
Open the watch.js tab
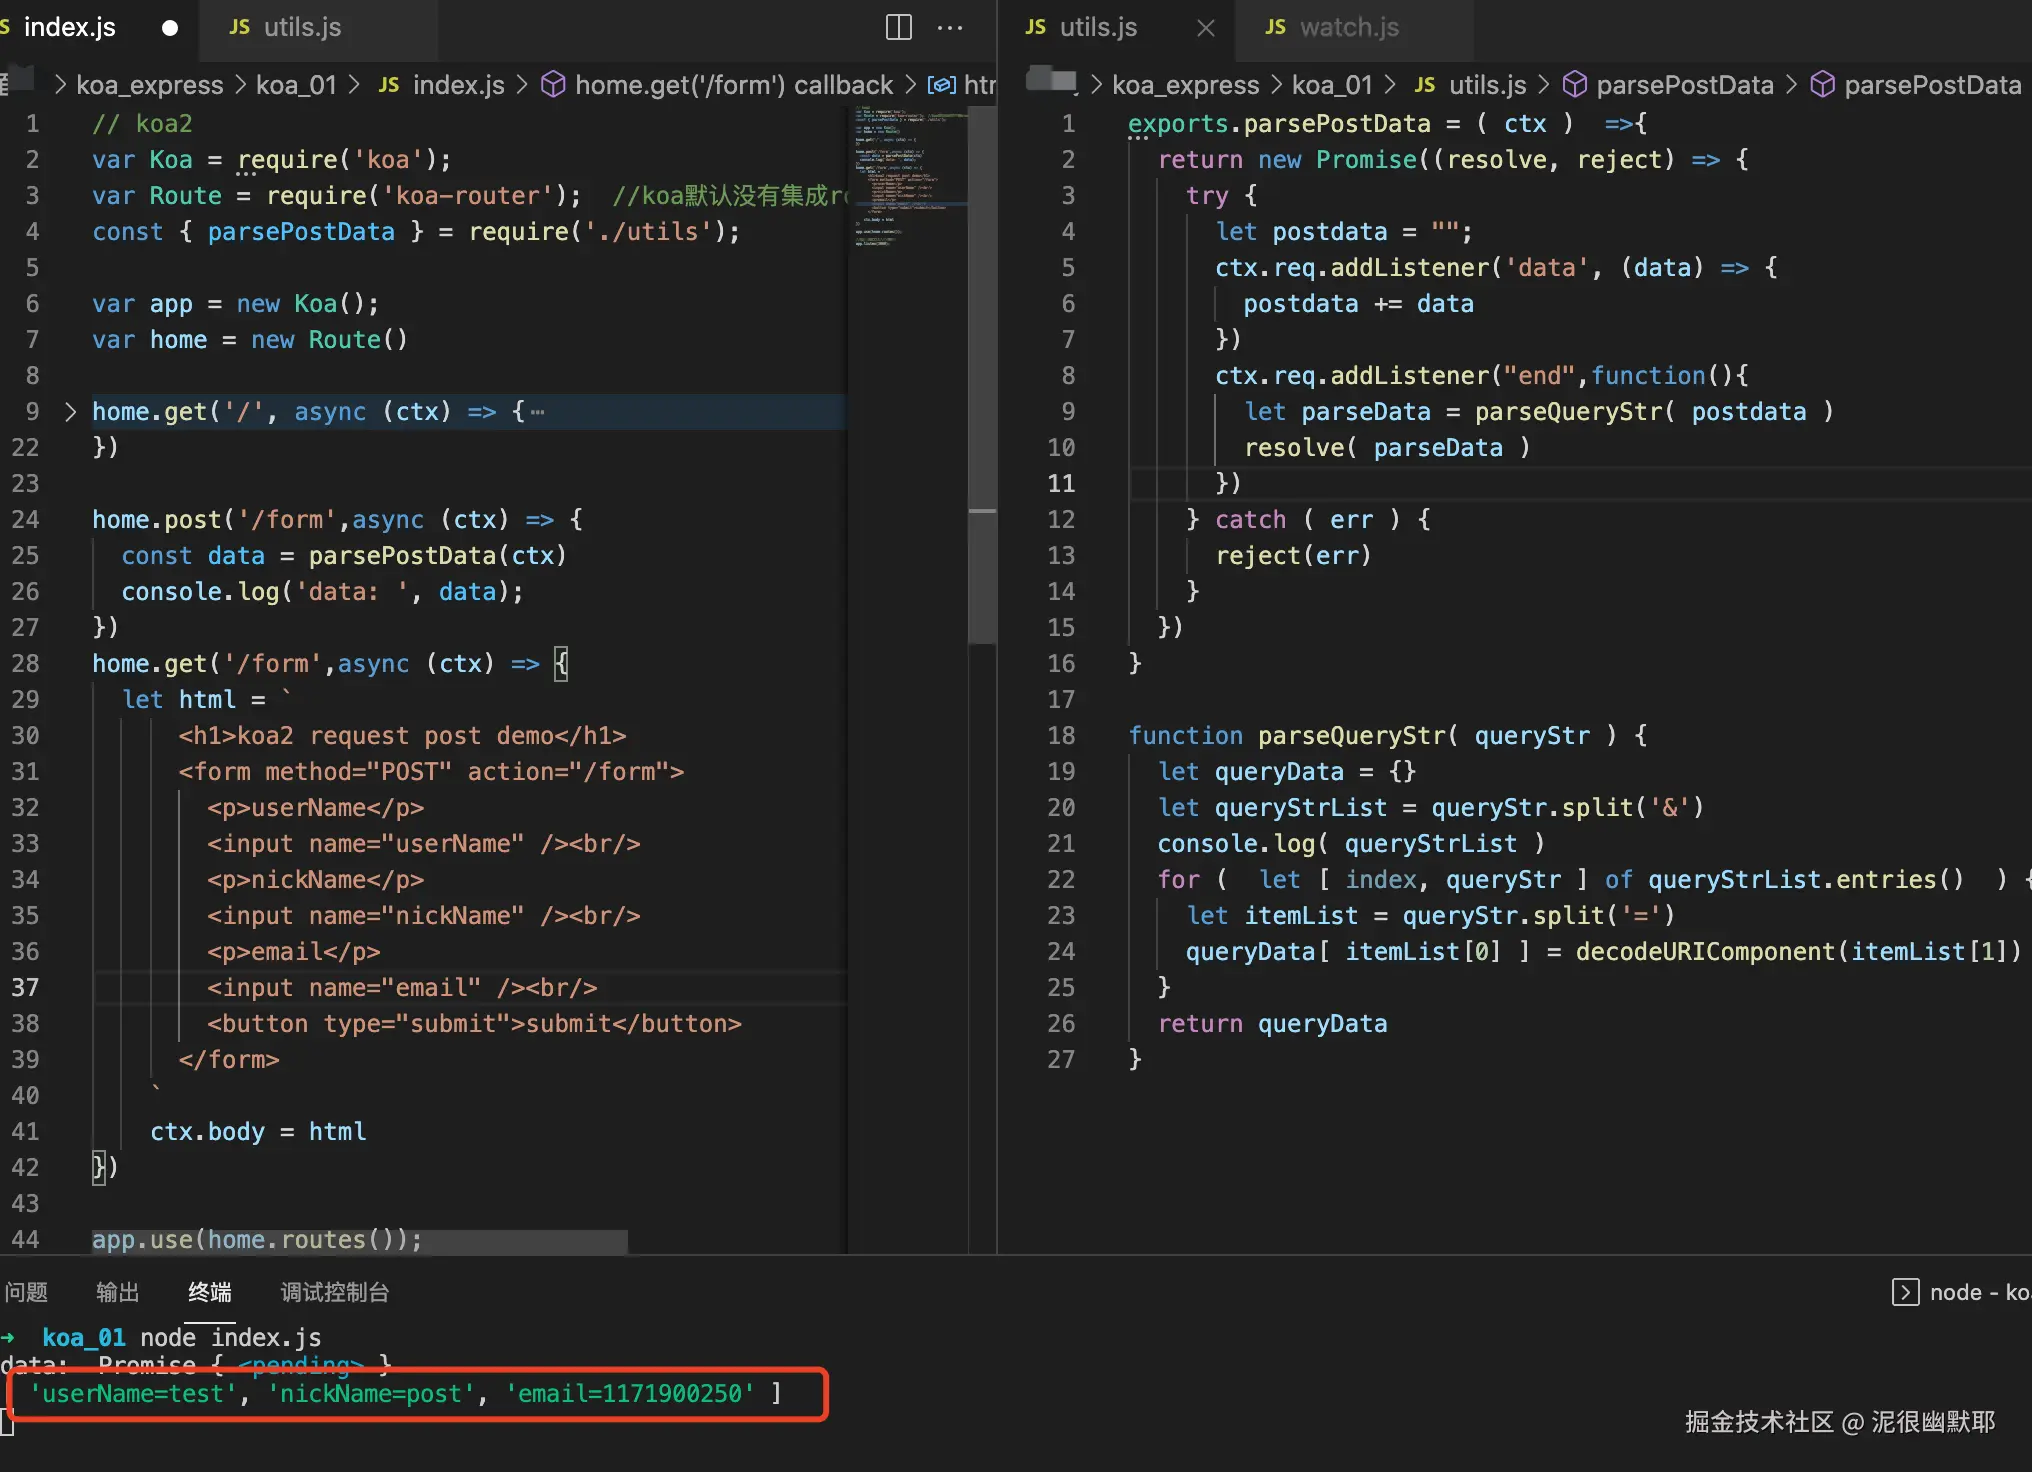point(1348,27)
